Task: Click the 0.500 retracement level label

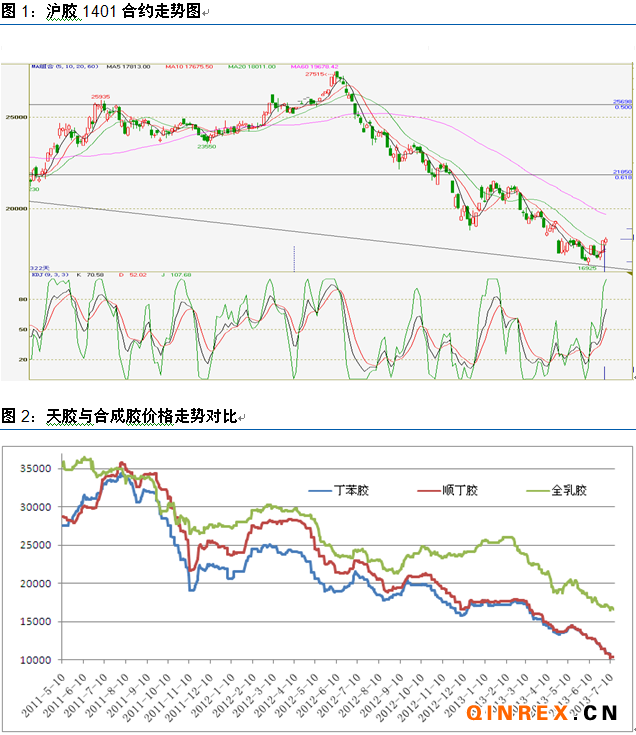Action: point(621,107)
